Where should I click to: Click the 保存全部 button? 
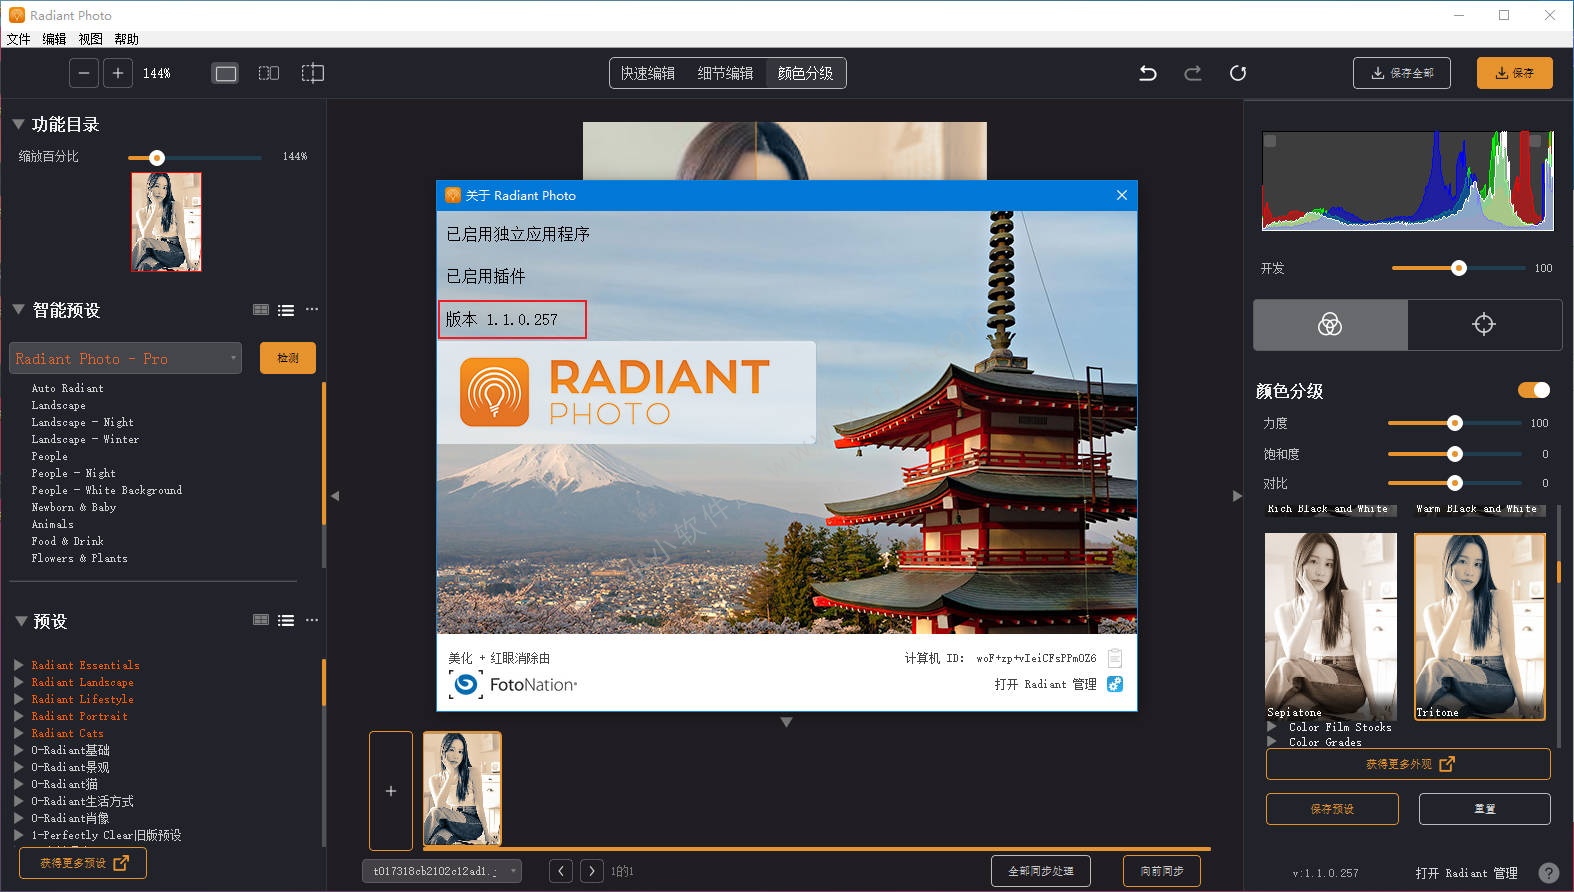(x=1402, y=73)
